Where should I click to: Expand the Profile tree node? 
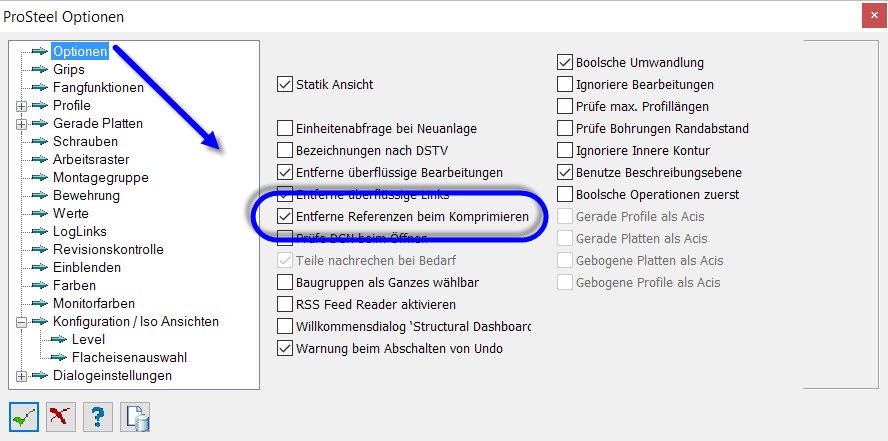(x=22, y=106)
